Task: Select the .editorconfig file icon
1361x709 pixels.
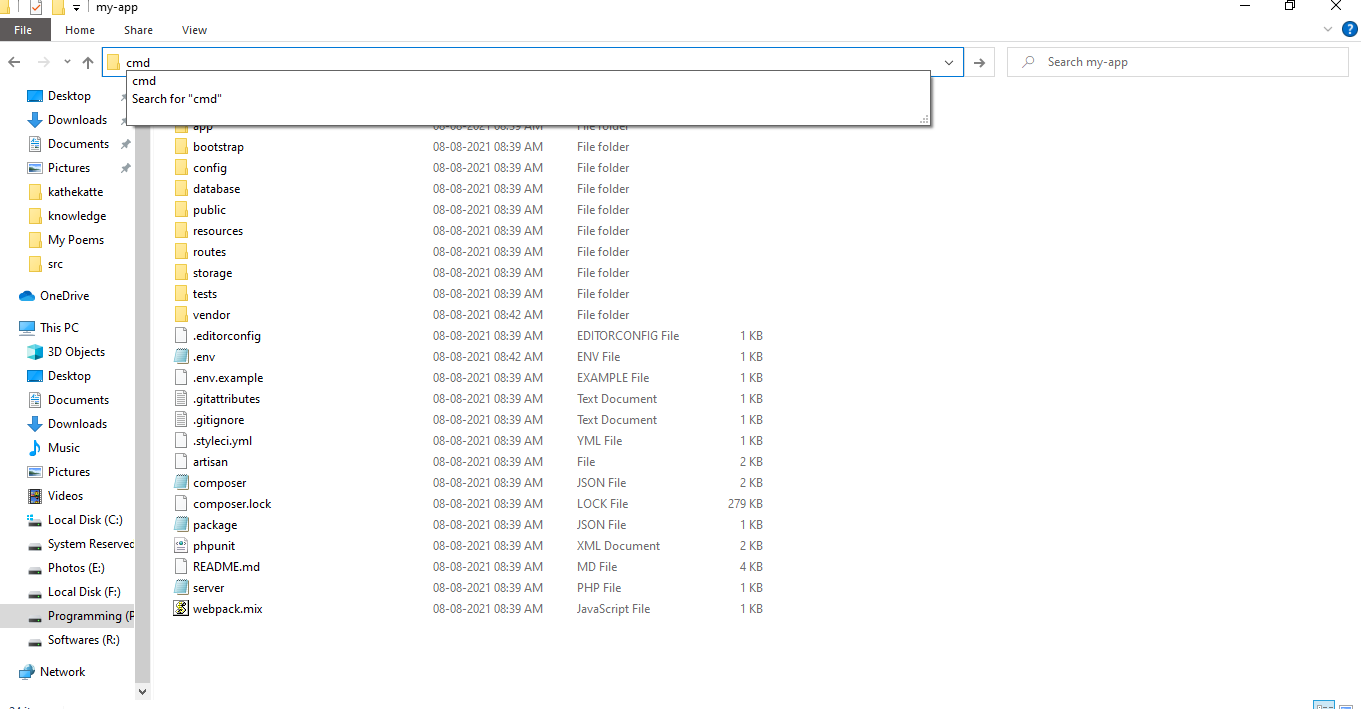Action: pyautogui.click(x=181, y=336)
